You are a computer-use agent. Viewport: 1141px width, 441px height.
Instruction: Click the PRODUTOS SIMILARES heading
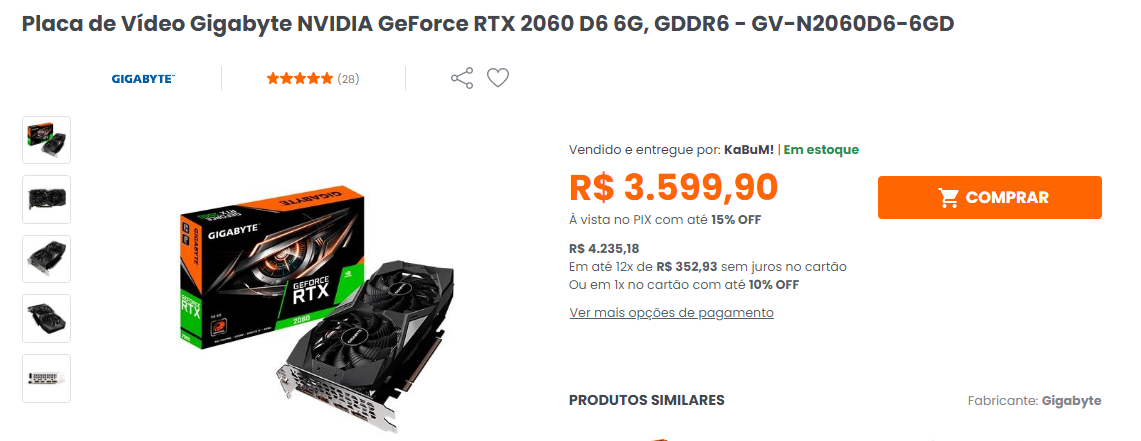(647, 400)
